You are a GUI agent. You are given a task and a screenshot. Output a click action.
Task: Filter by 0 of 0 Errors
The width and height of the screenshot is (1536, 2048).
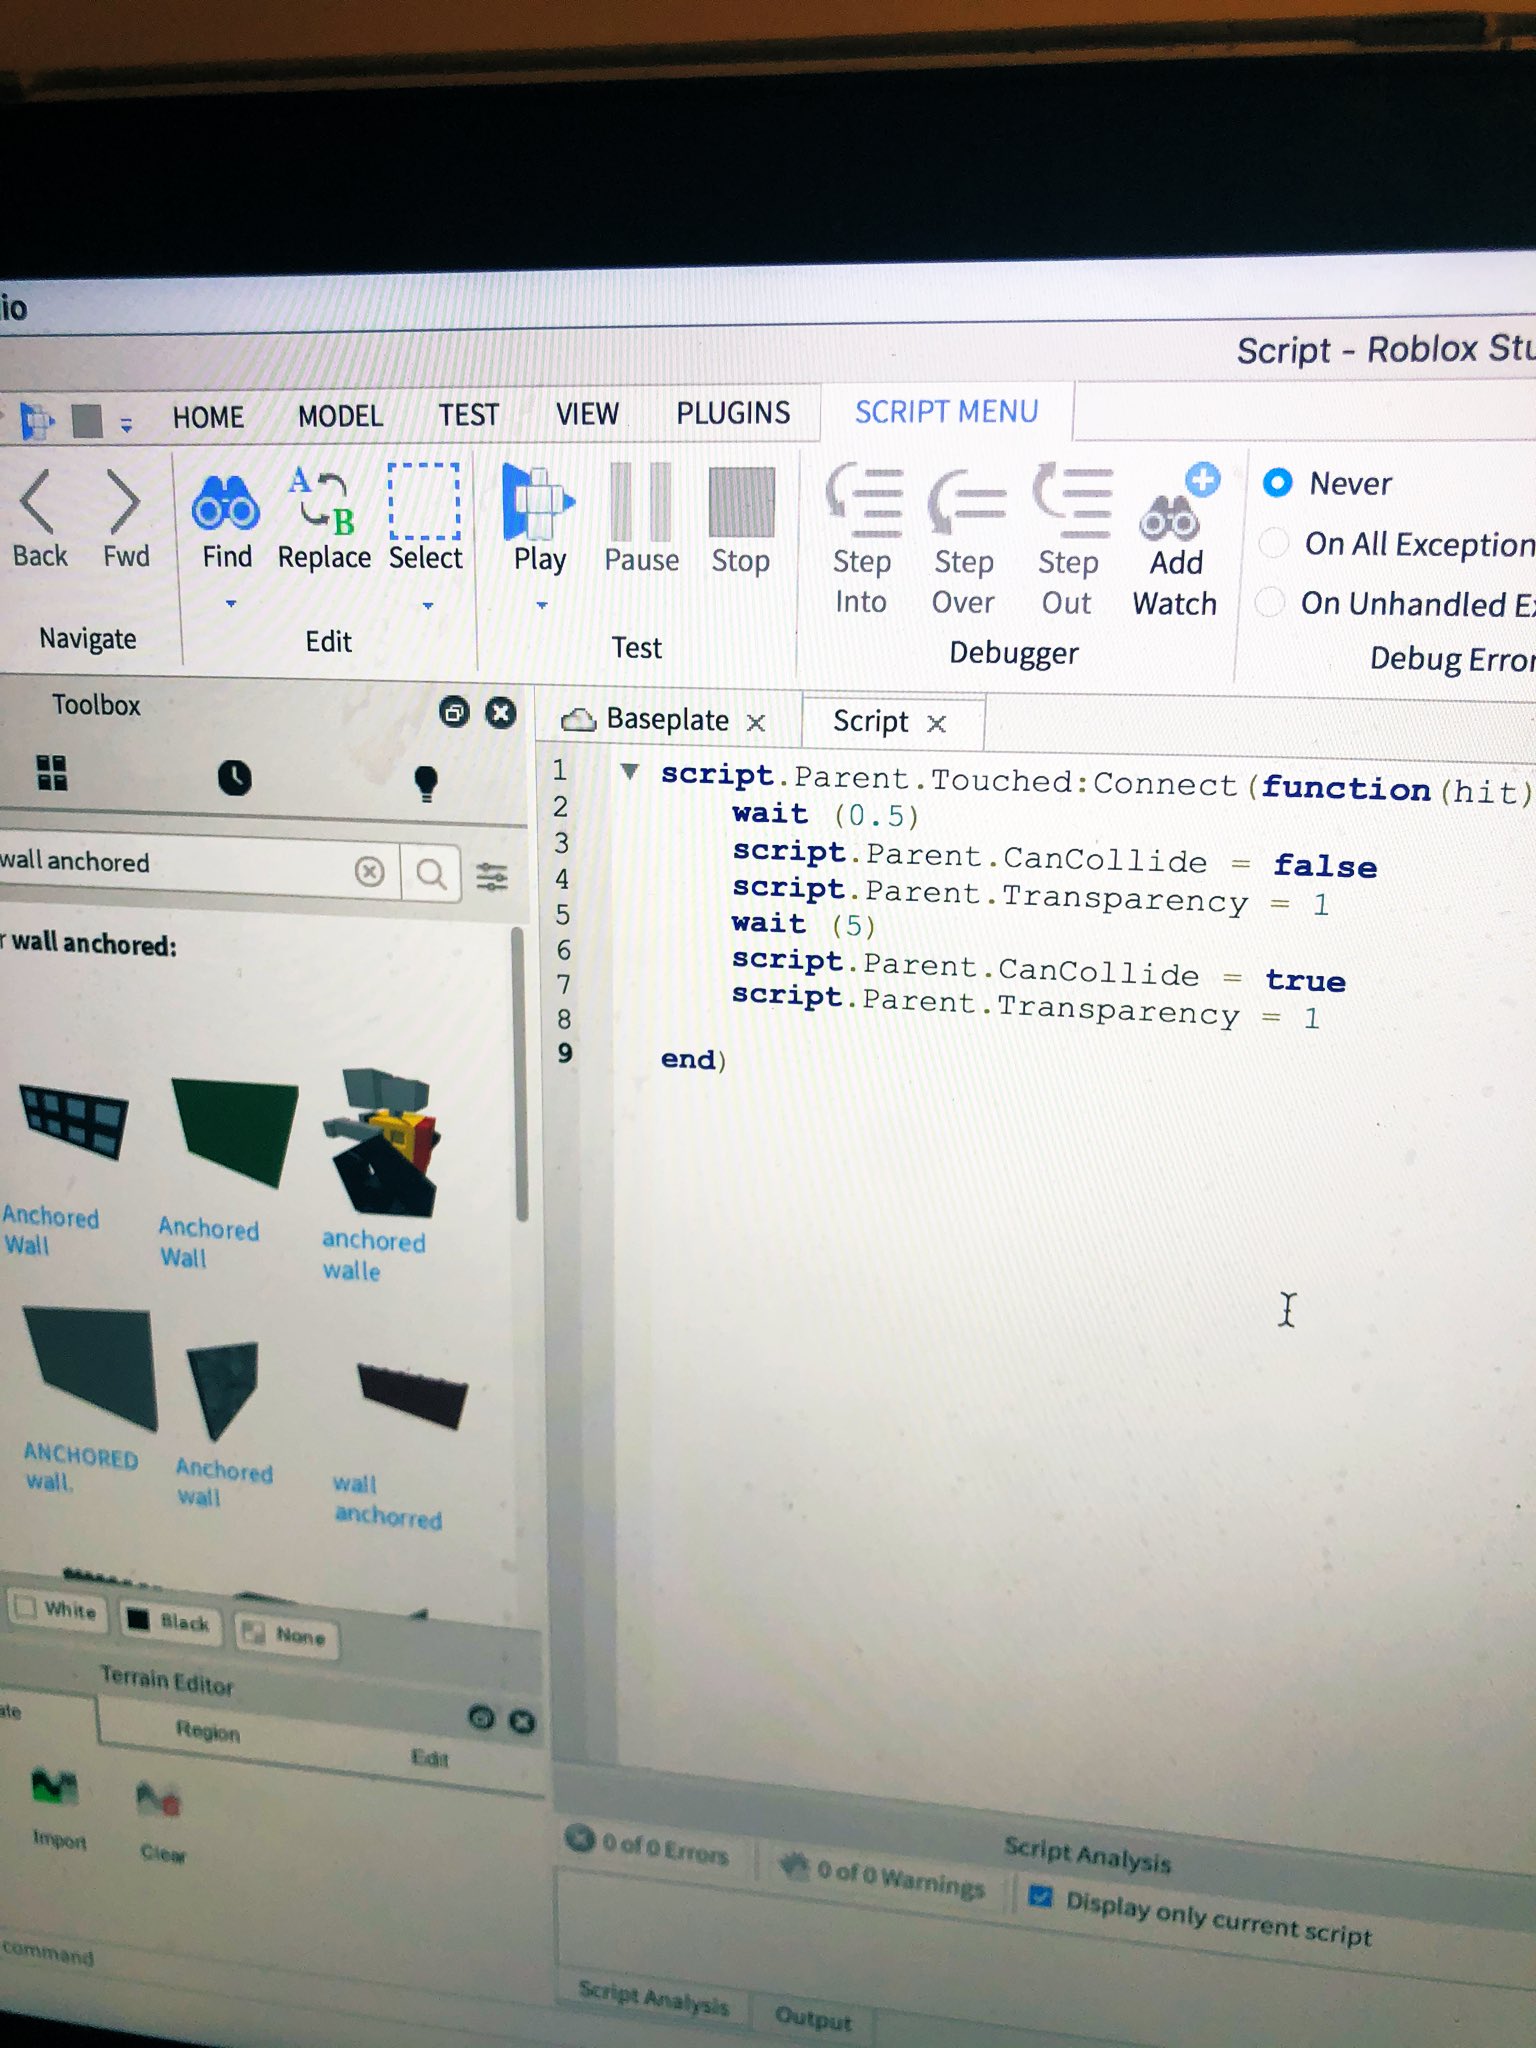tap(648, 1846)
